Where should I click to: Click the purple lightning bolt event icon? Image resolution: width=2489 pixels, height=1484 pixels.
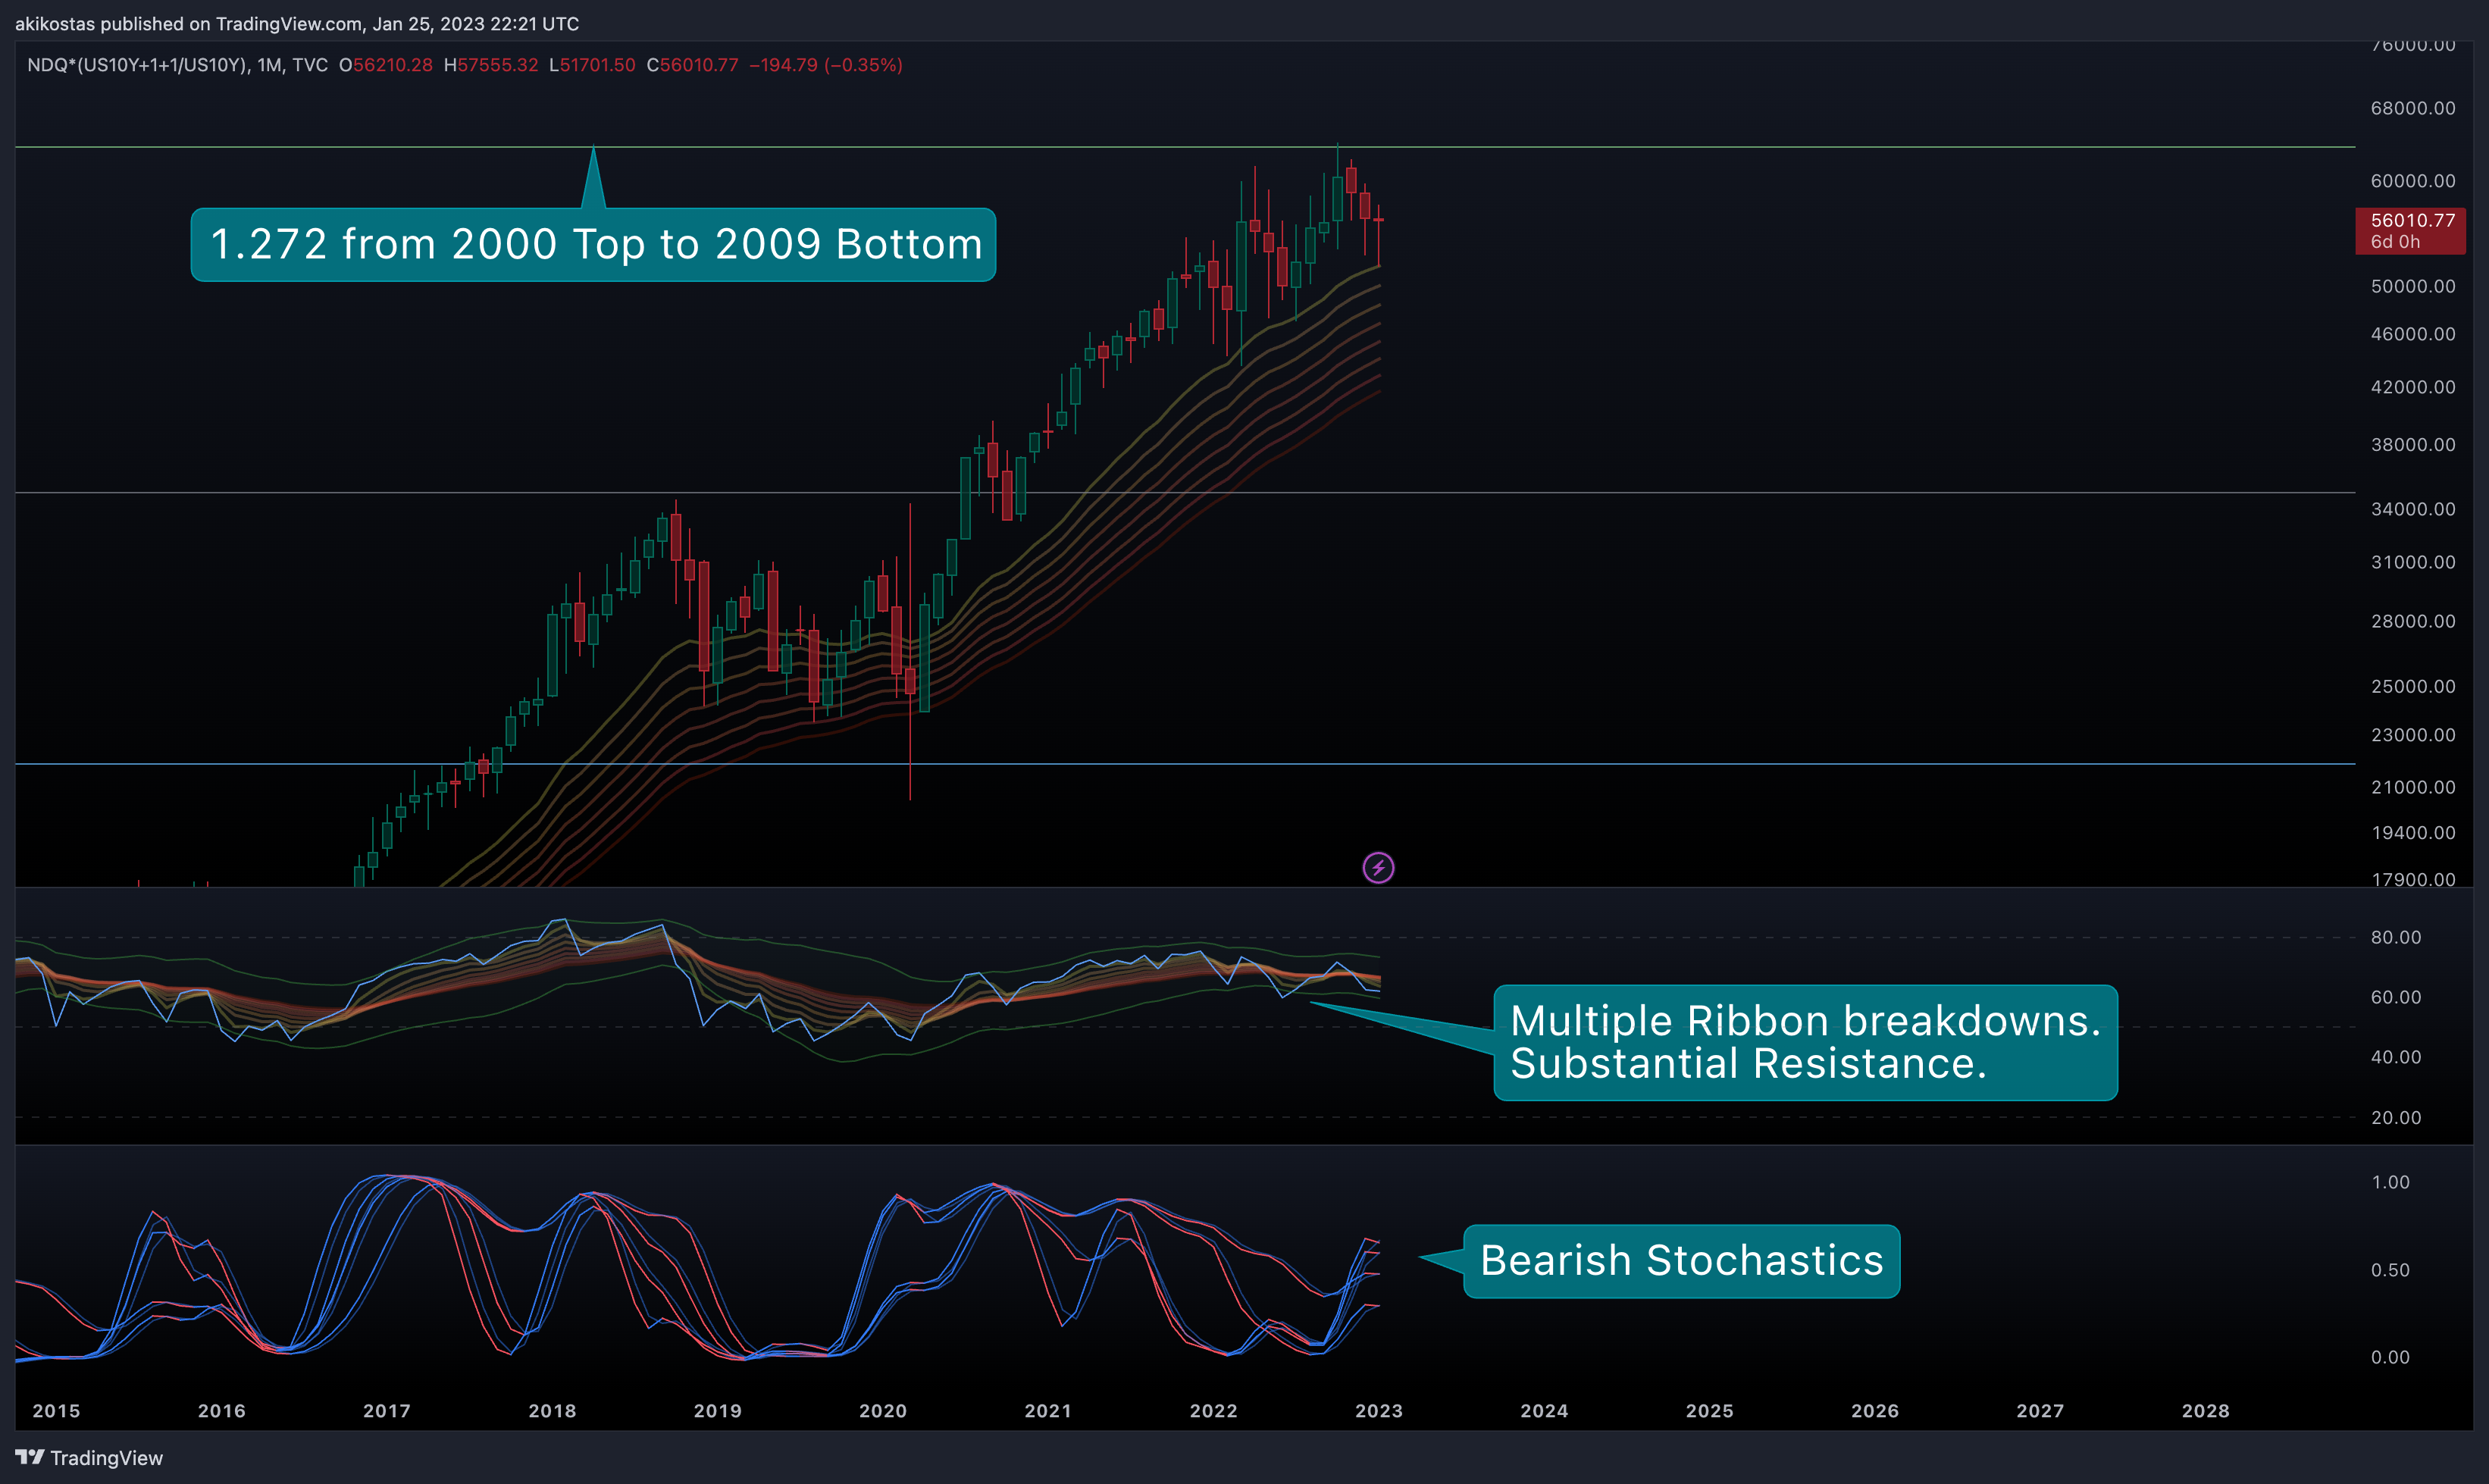tap(1378, 867)
